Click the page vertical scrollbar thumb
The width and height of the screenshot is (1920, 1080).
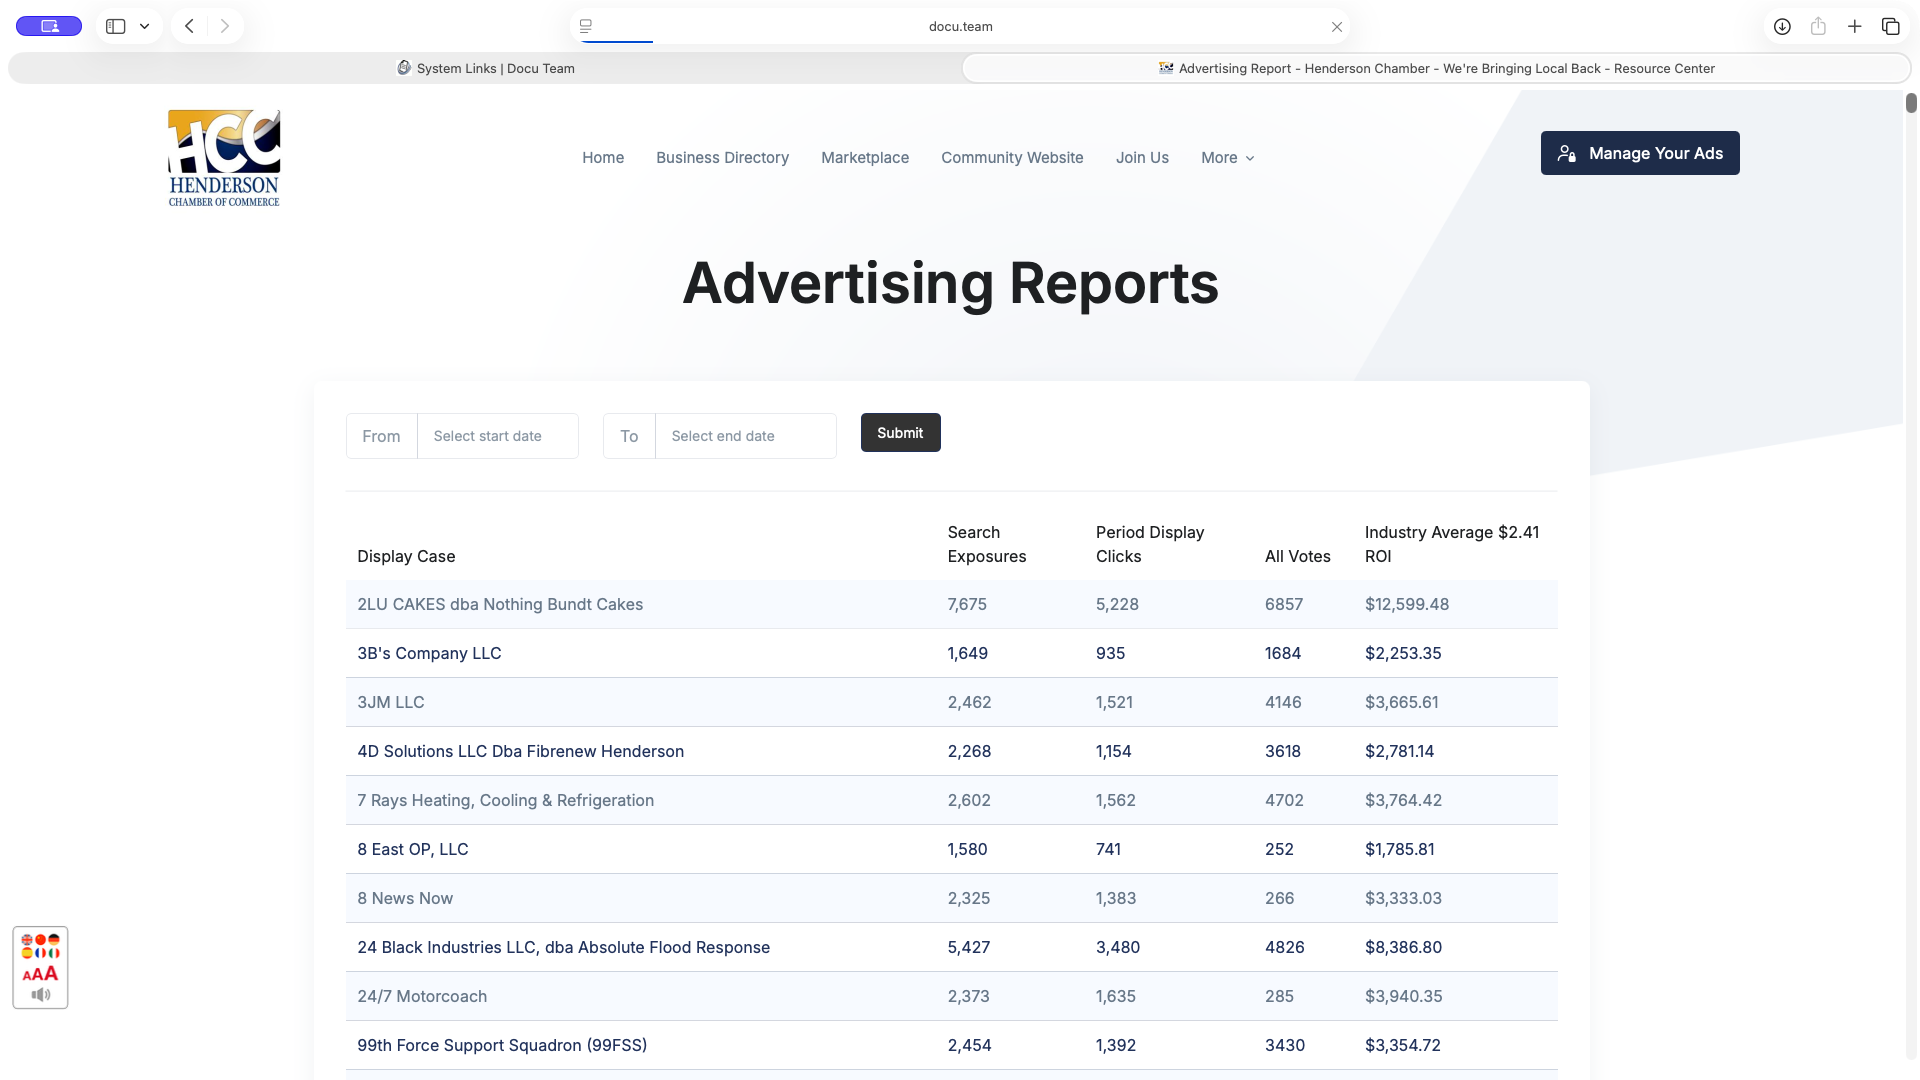tap(1911, 103)
